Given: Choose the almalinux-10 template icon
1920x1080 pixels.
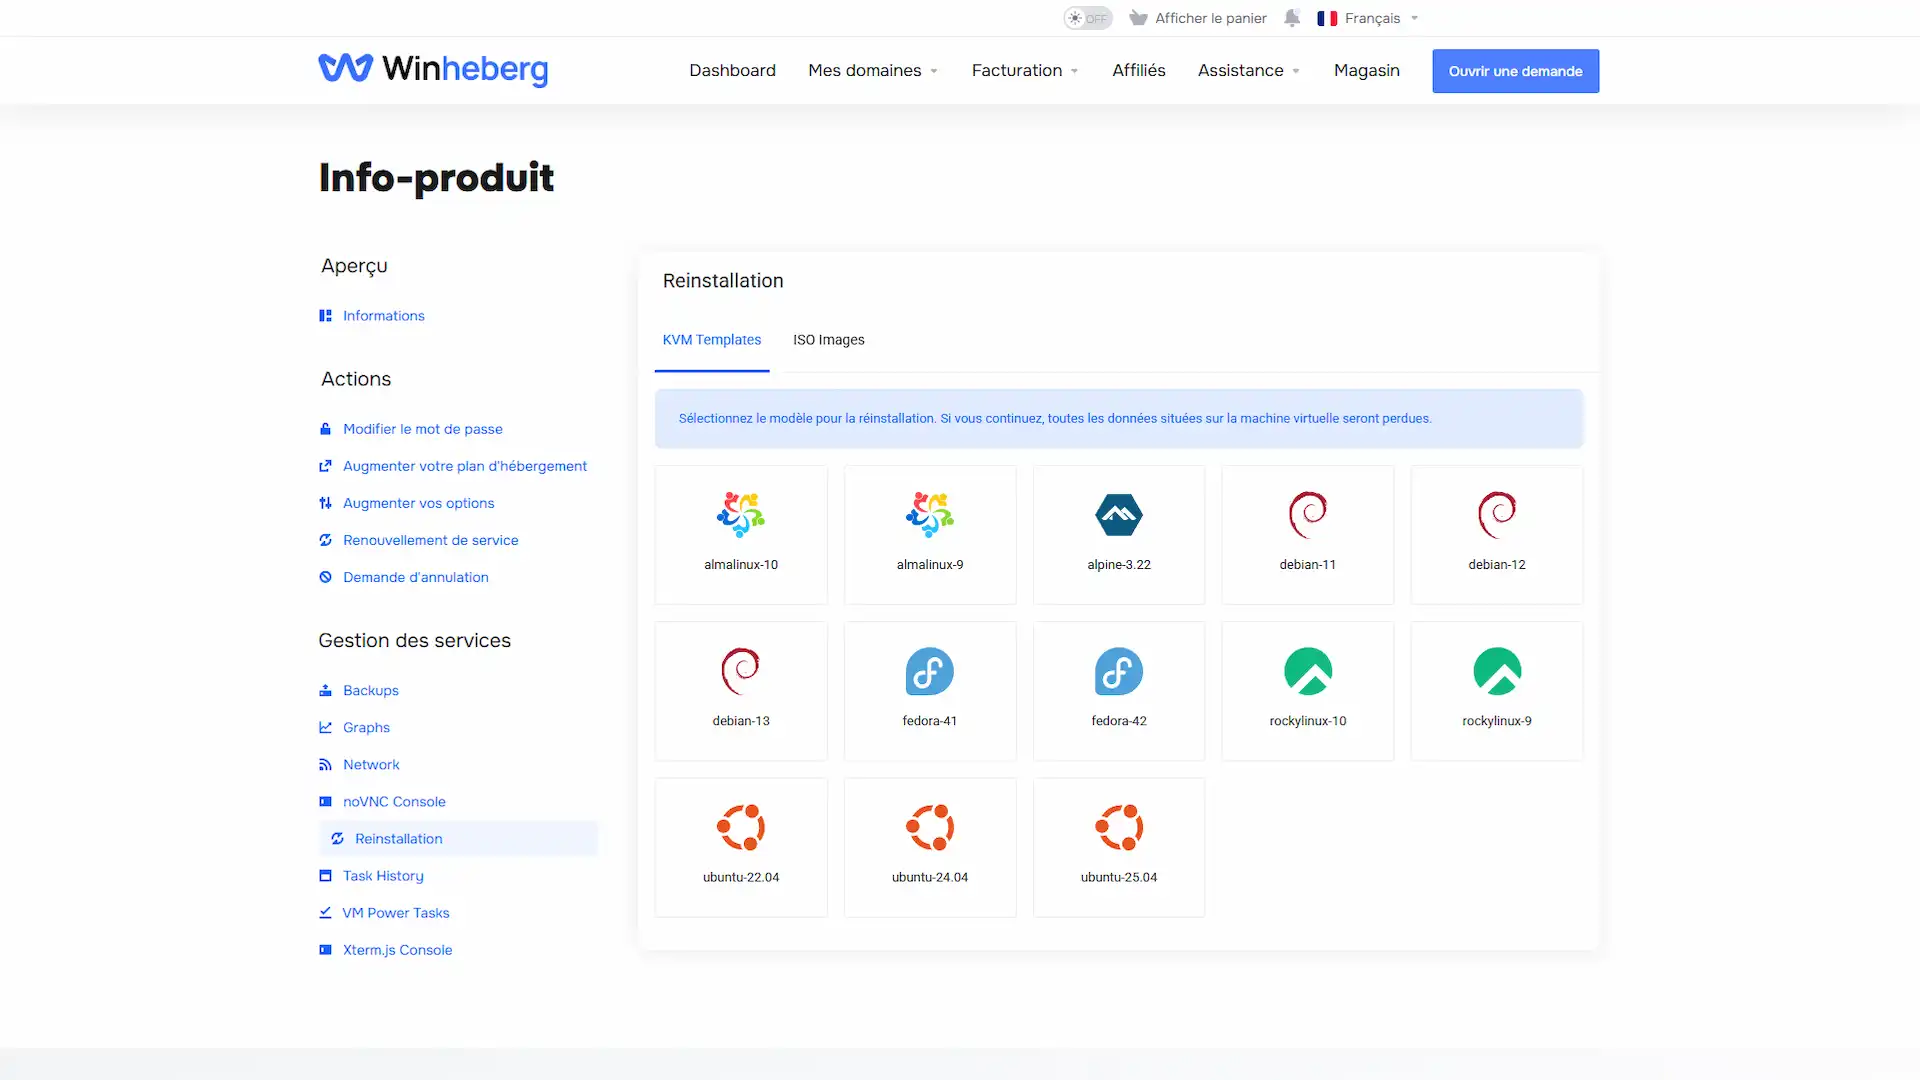Looking at the screenshot, I should point(741,515).
